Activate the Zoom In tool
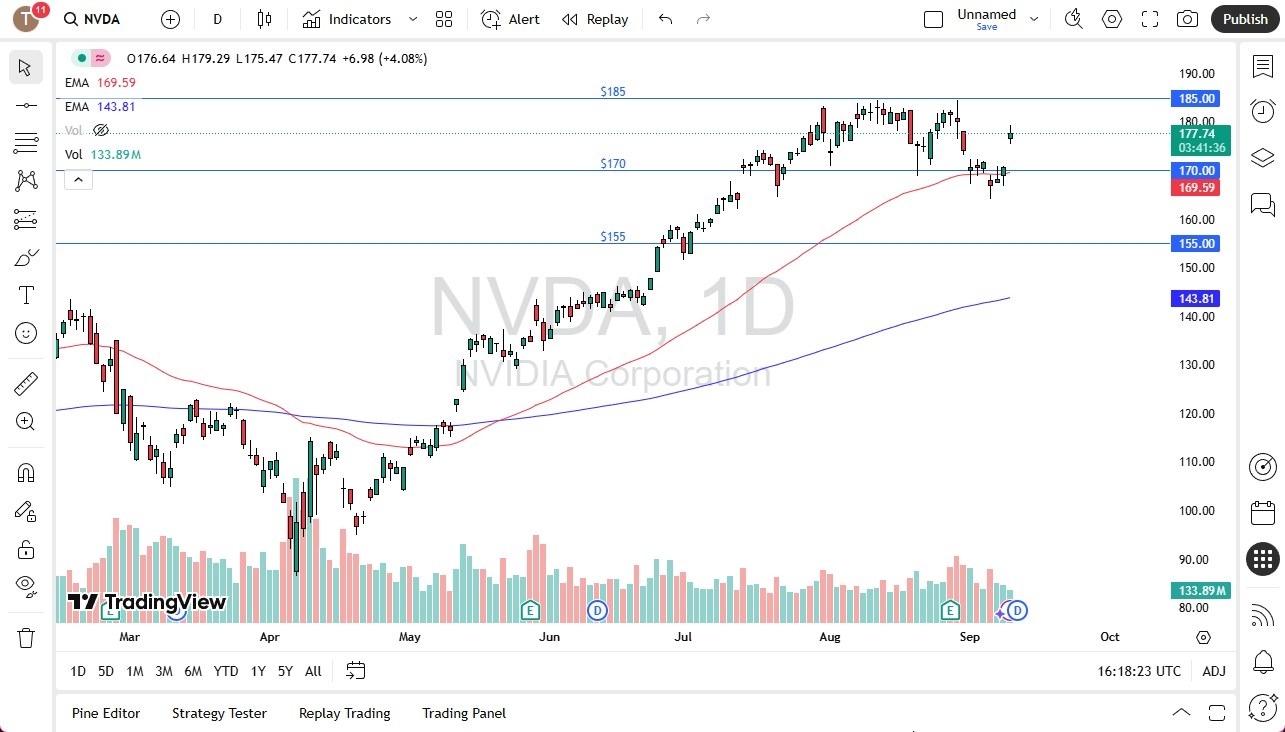This screenshot has height=732, width=1285. (25, 421)
